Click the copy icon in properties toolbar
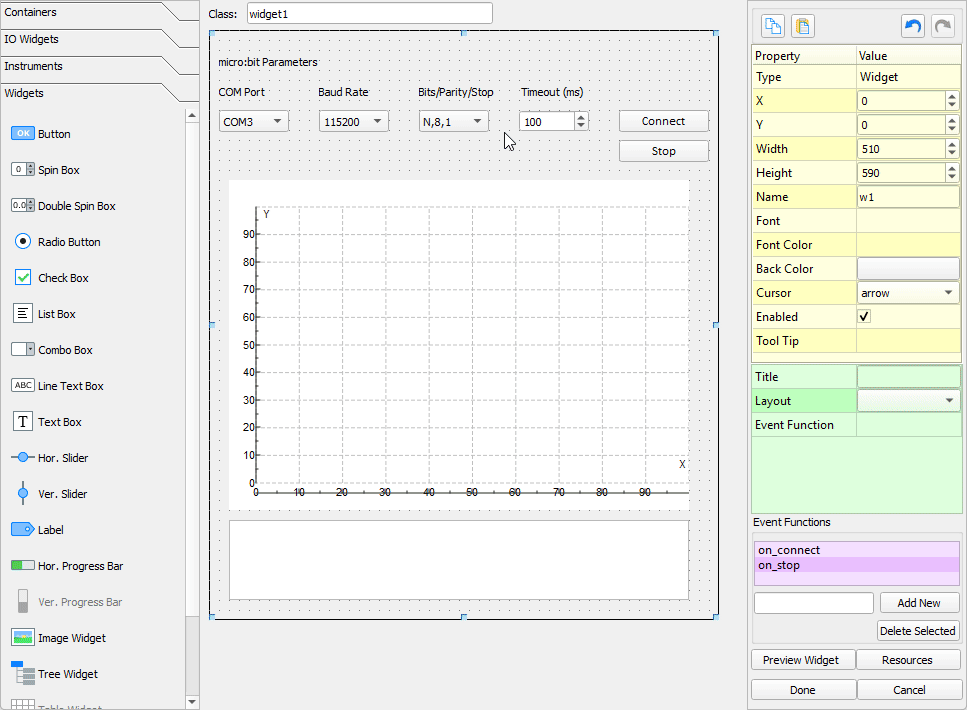Viewport: 967px width, 710px height. click(x=773, y=26)
